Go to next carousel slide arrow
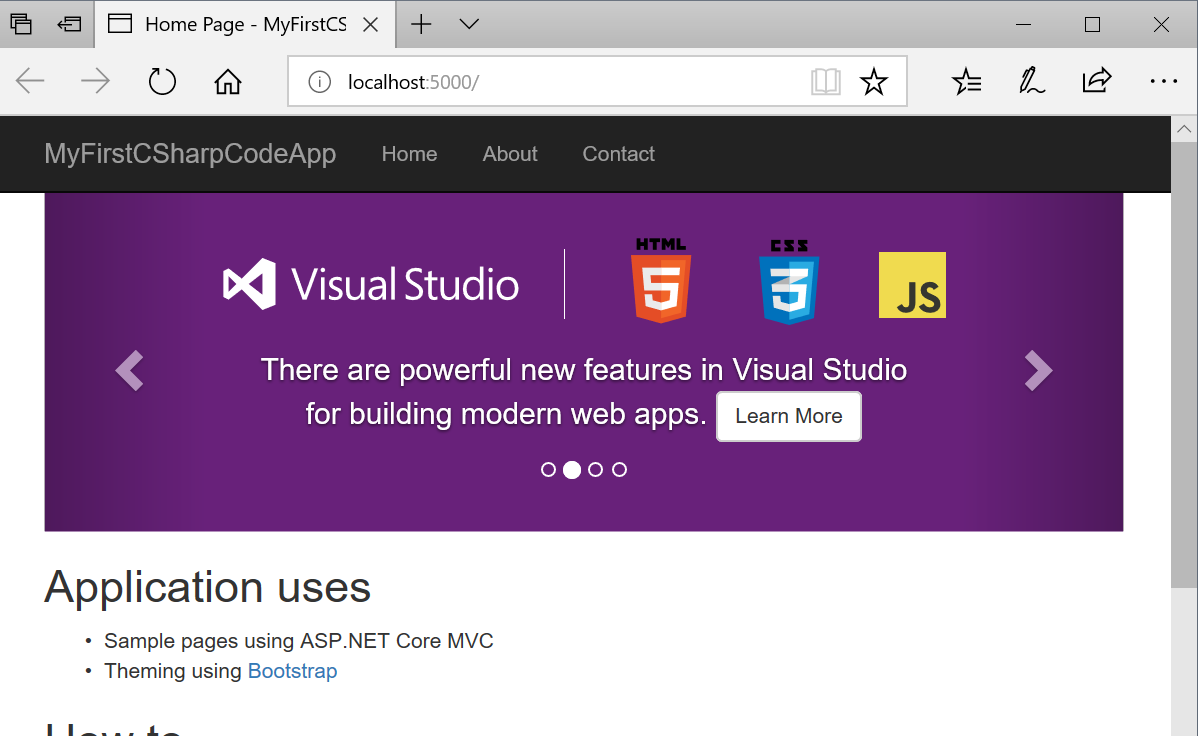 [x=1038, y=371]
